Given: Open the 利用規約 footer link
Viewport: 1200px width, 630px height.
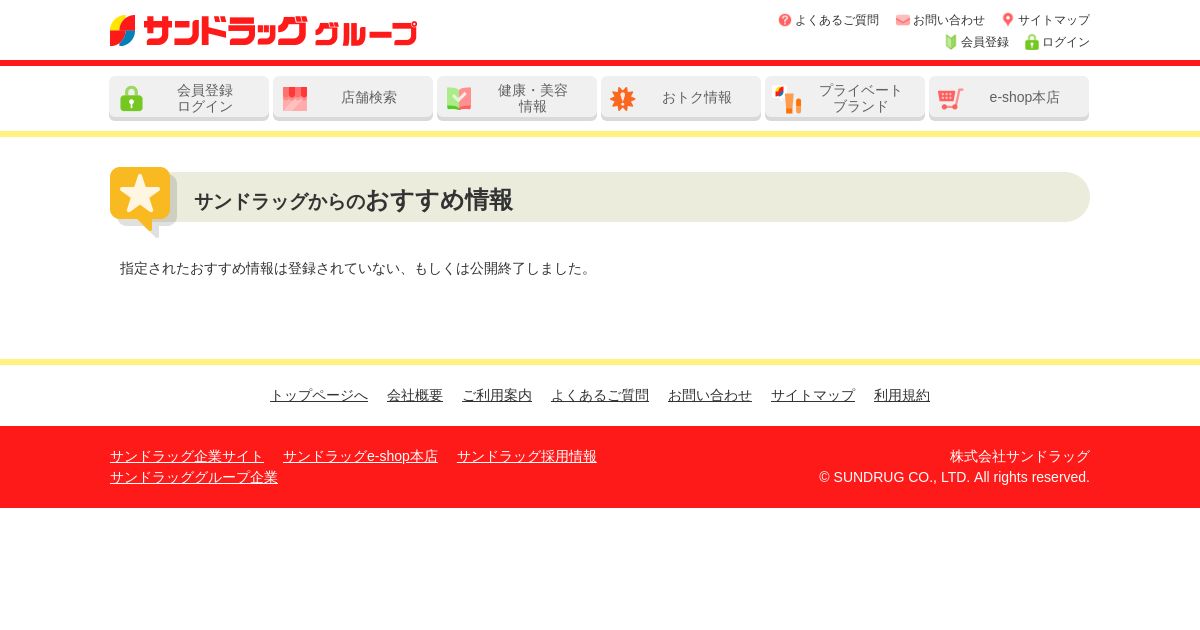Looking at the screenshot, I should click(x=902, y=395).
